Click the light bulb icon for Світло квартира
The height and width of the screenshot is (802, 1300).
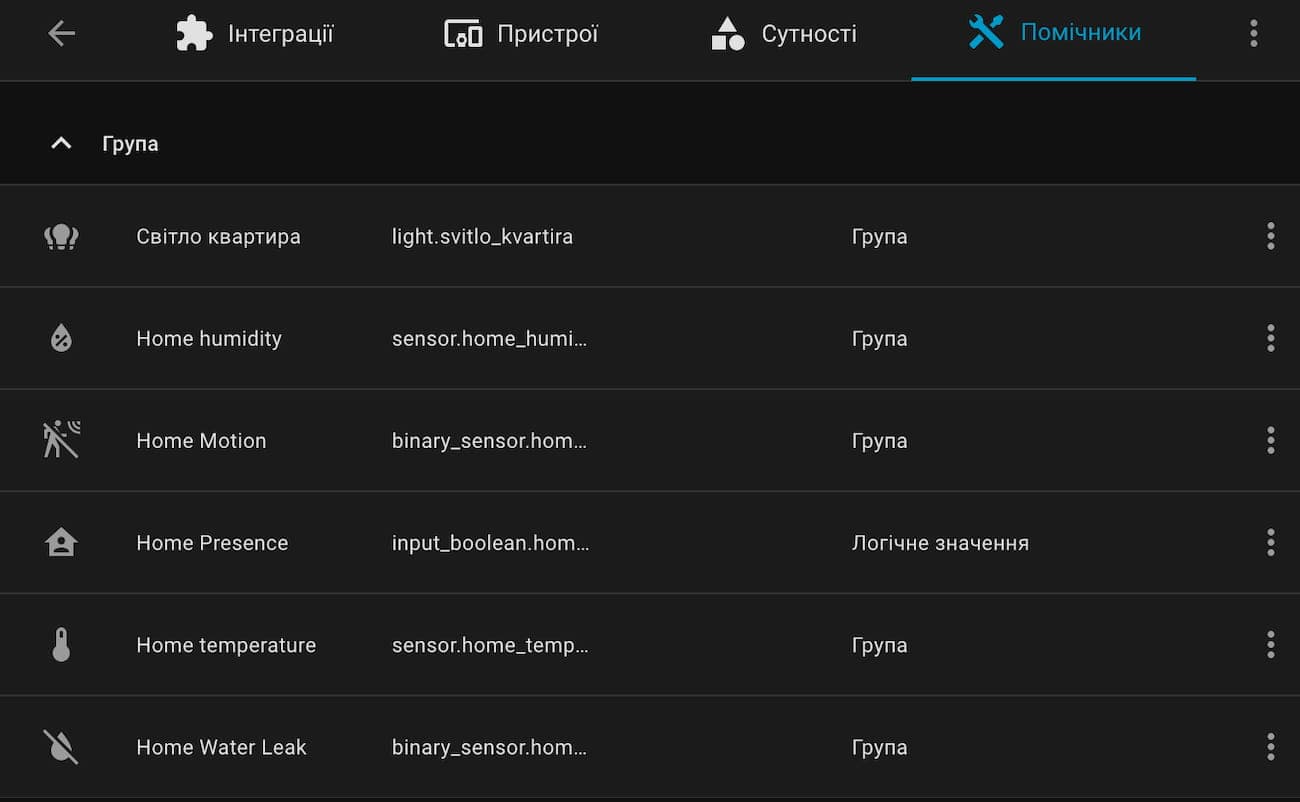point(61,236)
